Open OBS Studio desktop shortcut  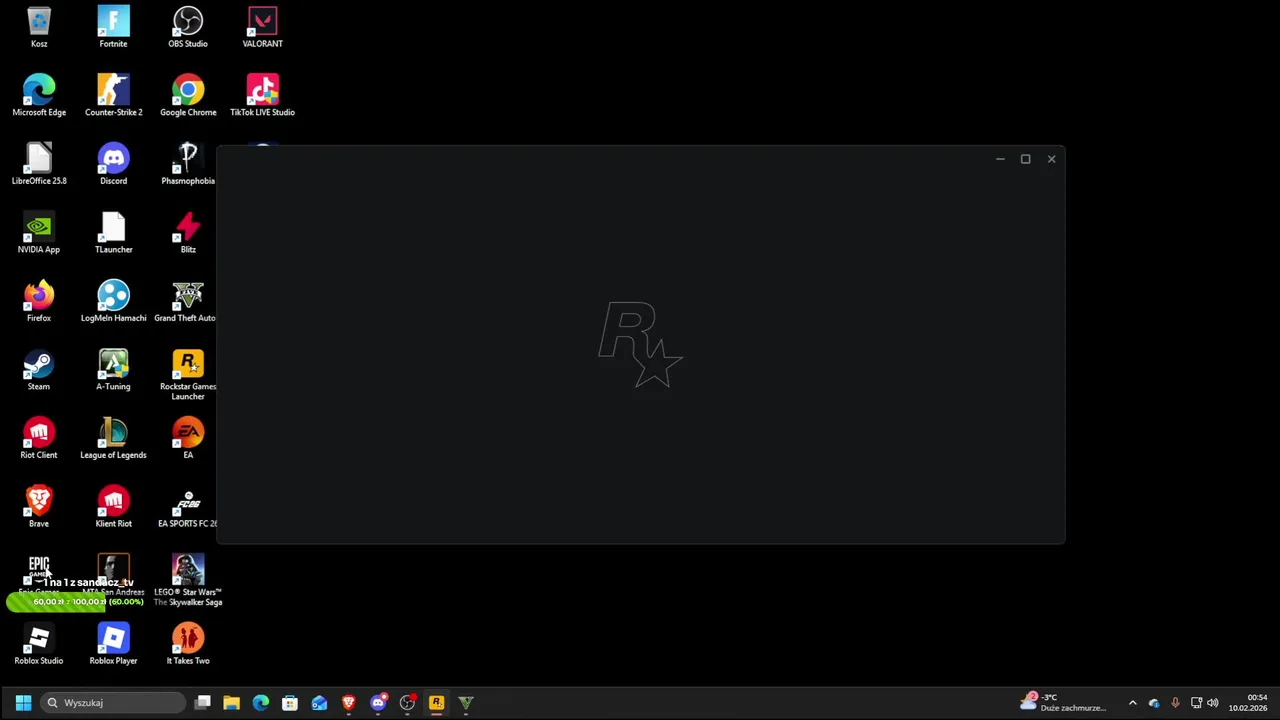188,27
